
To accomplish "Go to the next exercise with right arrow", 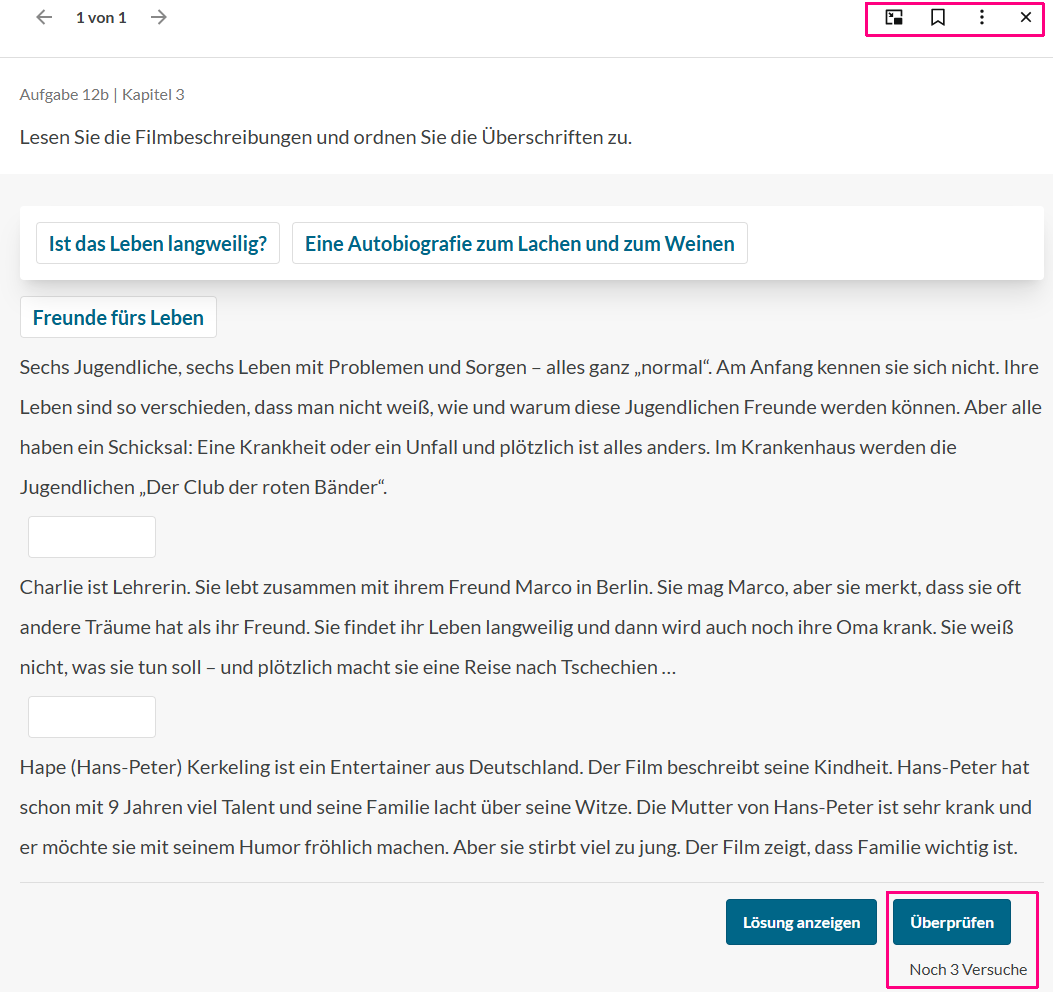I will (158, 17).
